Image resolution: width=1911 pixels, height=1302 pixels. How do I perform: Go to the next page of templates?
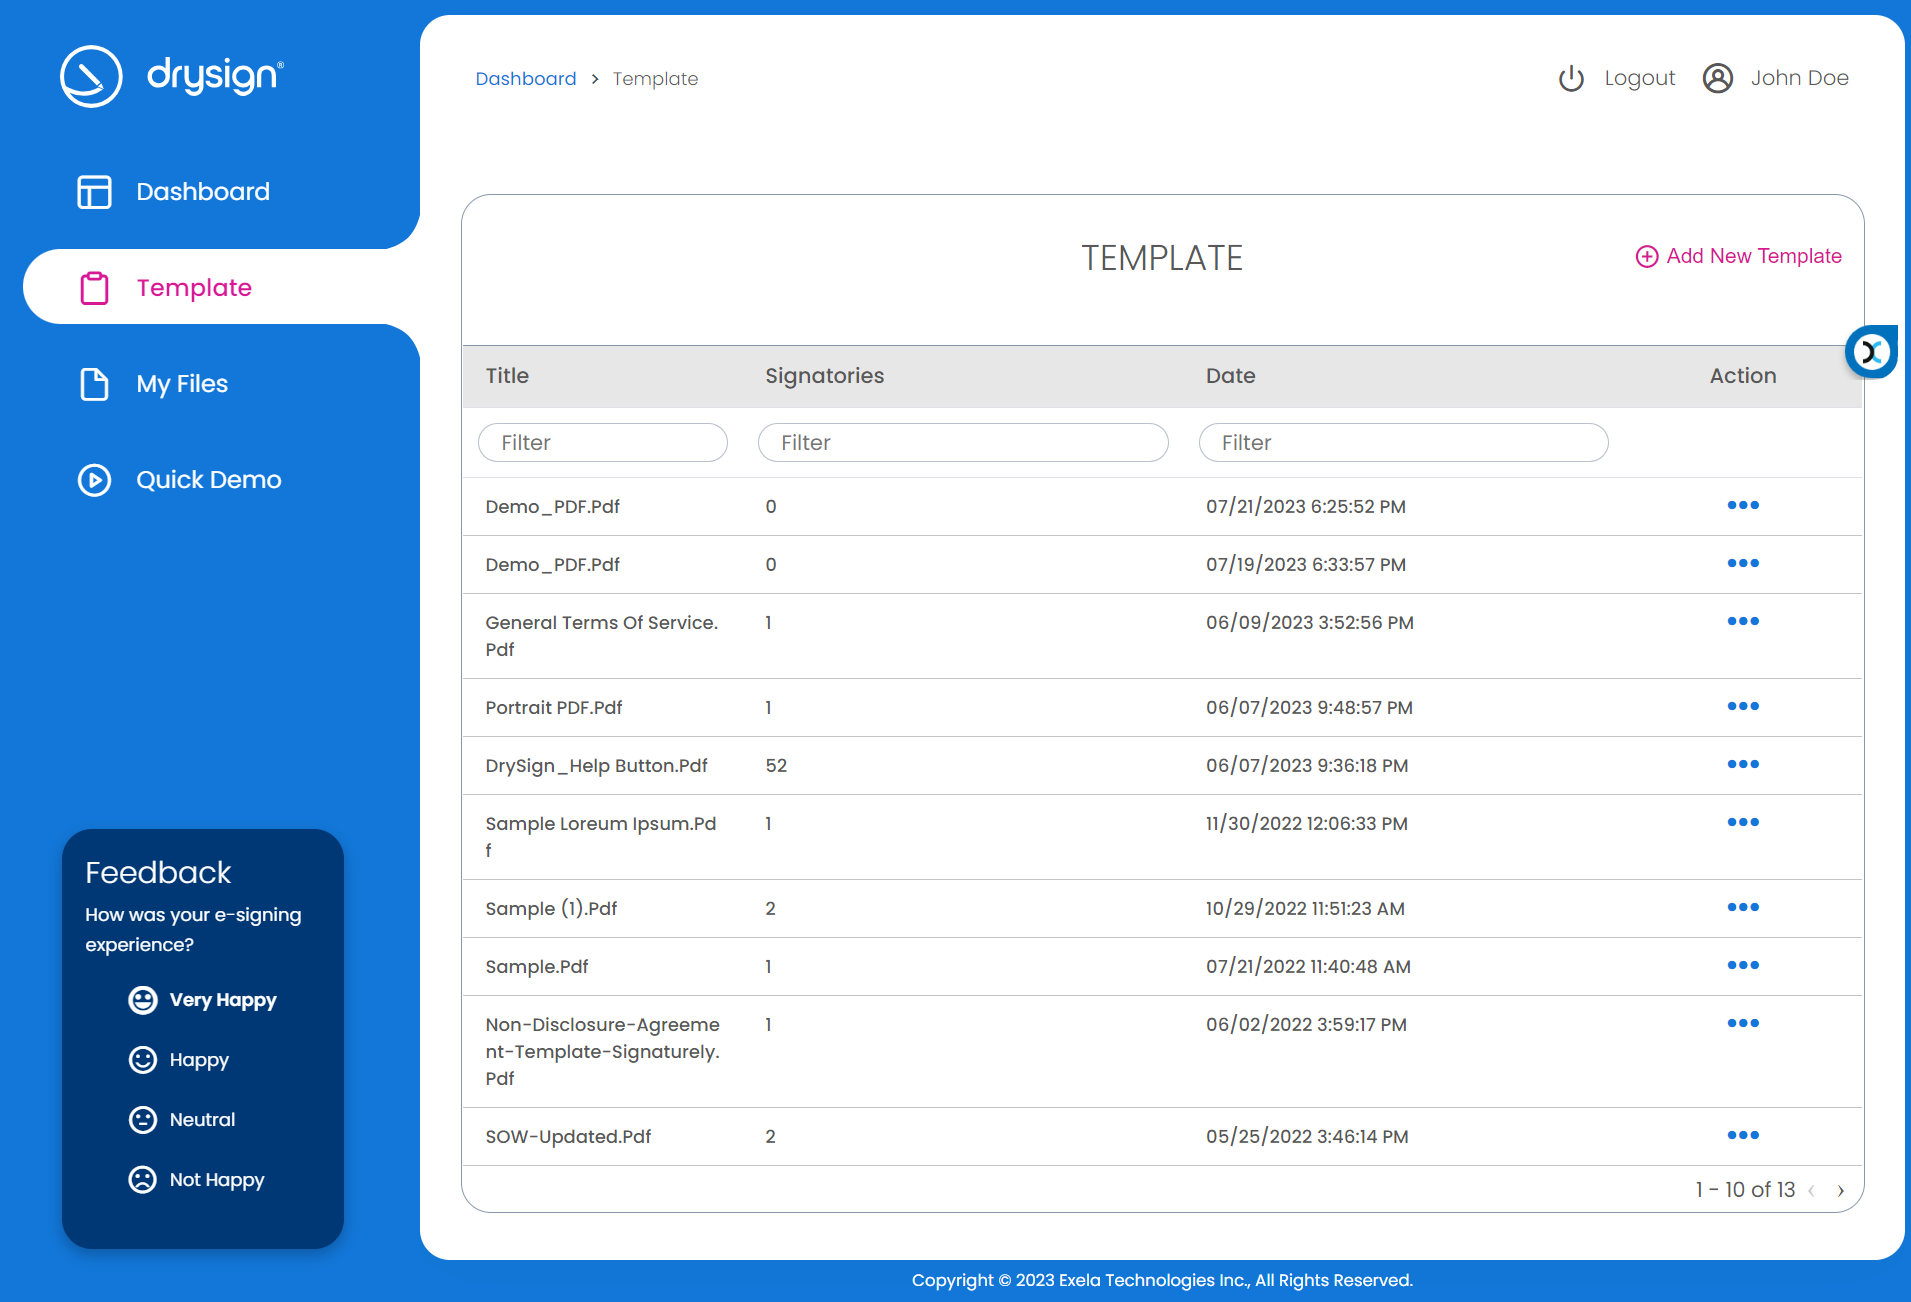coord(1840,1190)
